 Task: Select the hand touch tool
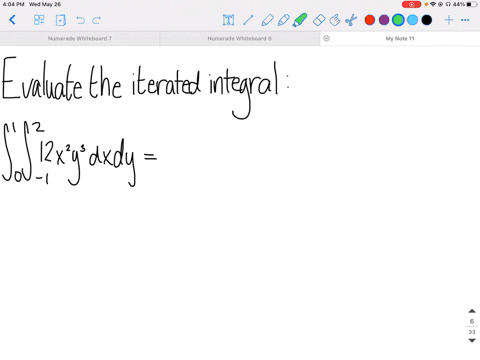(x=335, y=20)
